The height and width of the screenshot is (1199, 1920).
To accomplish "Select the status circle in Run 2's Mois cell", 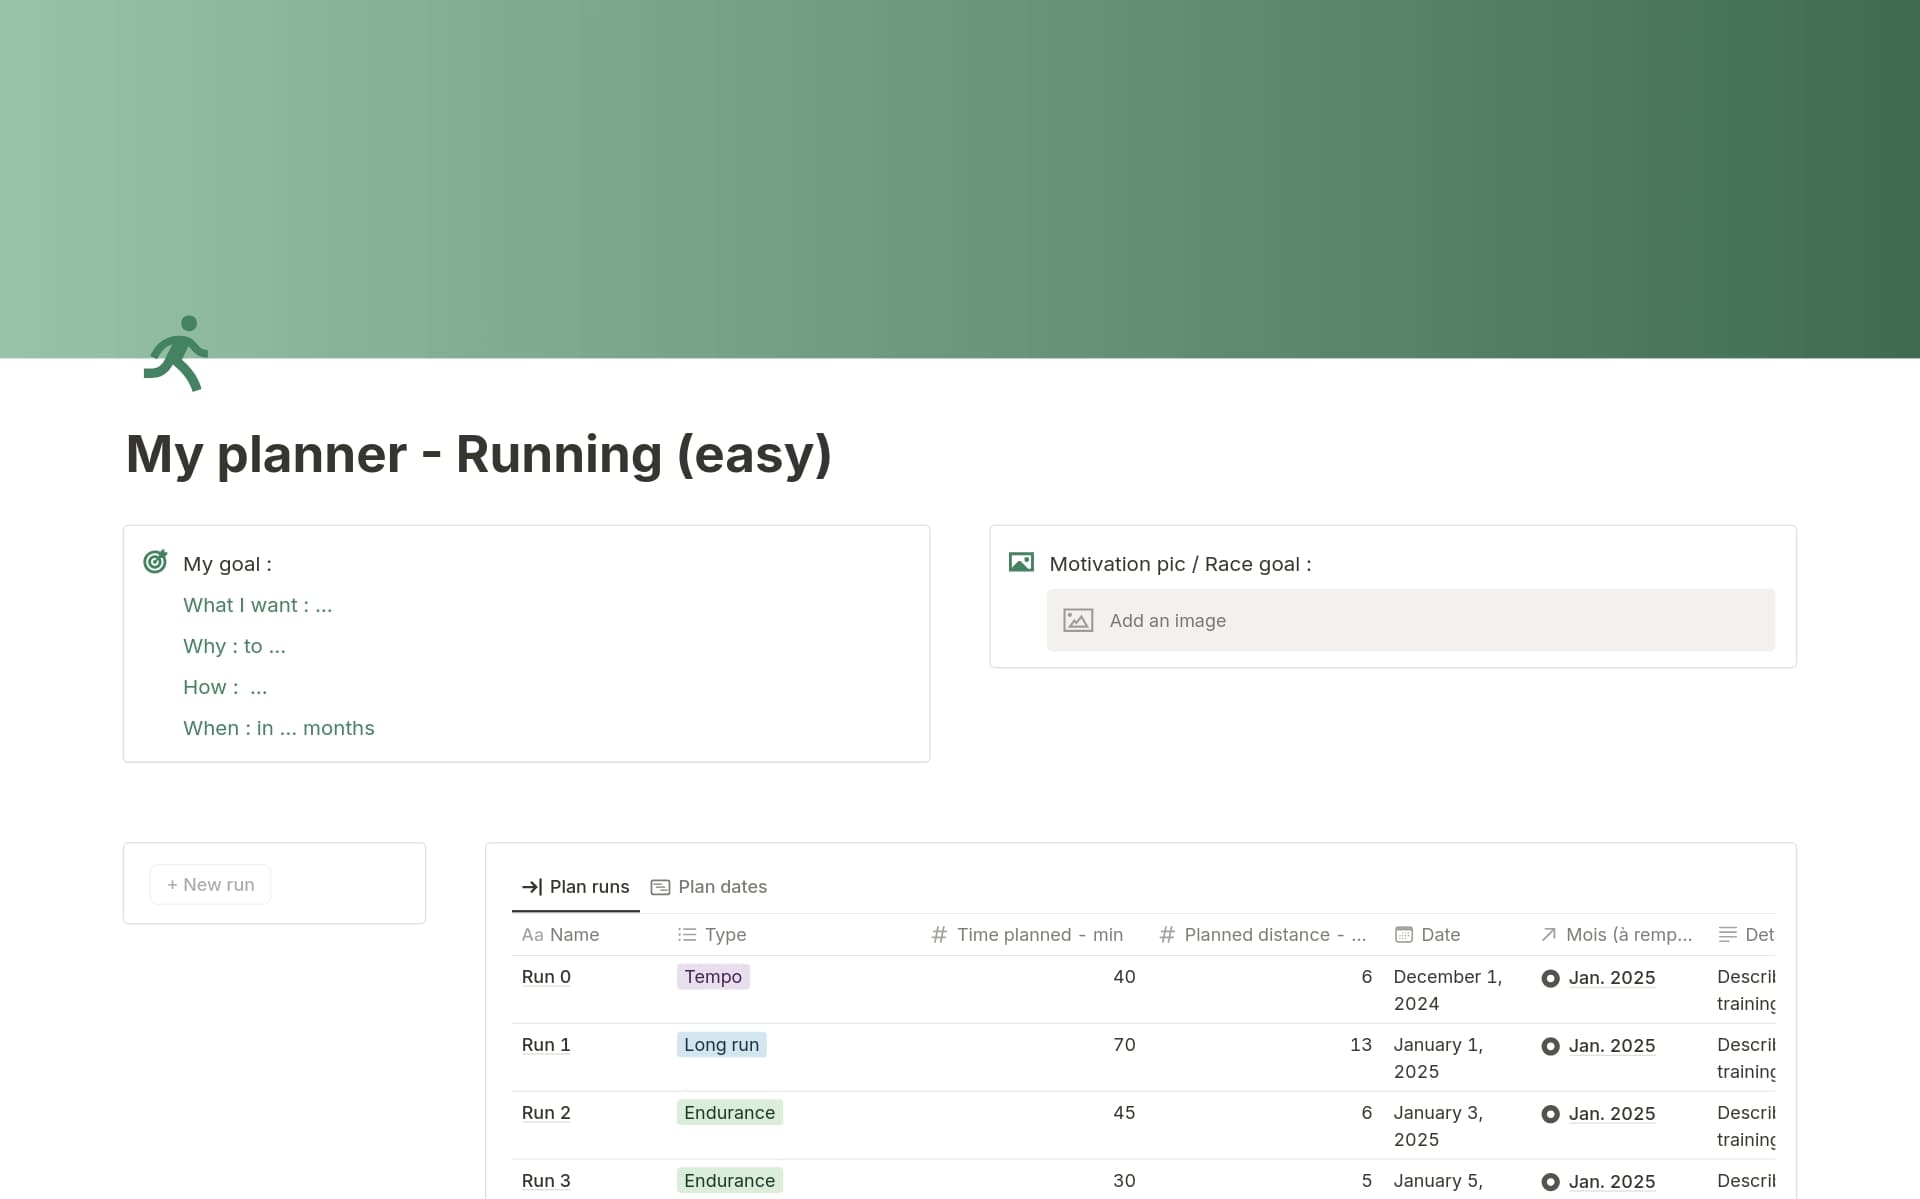I will coord(1551,1114).
